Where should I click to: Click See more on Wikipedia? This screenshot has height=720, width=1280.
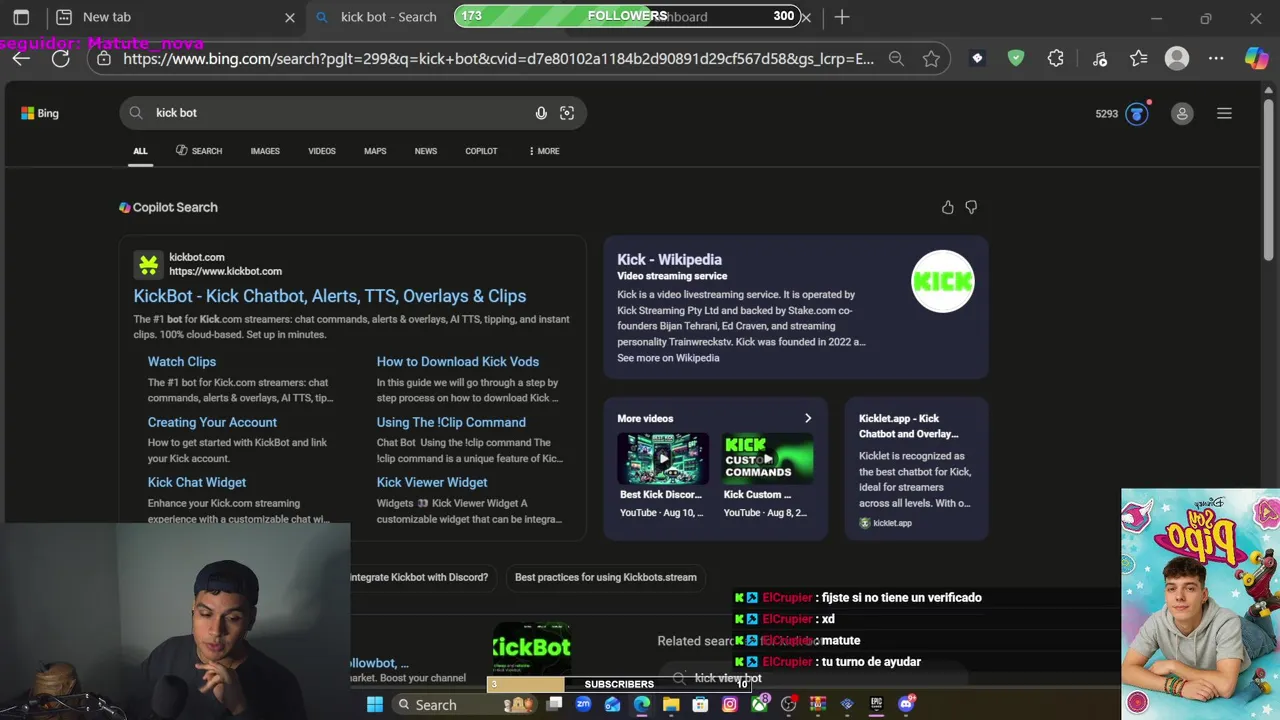[668, 358]
